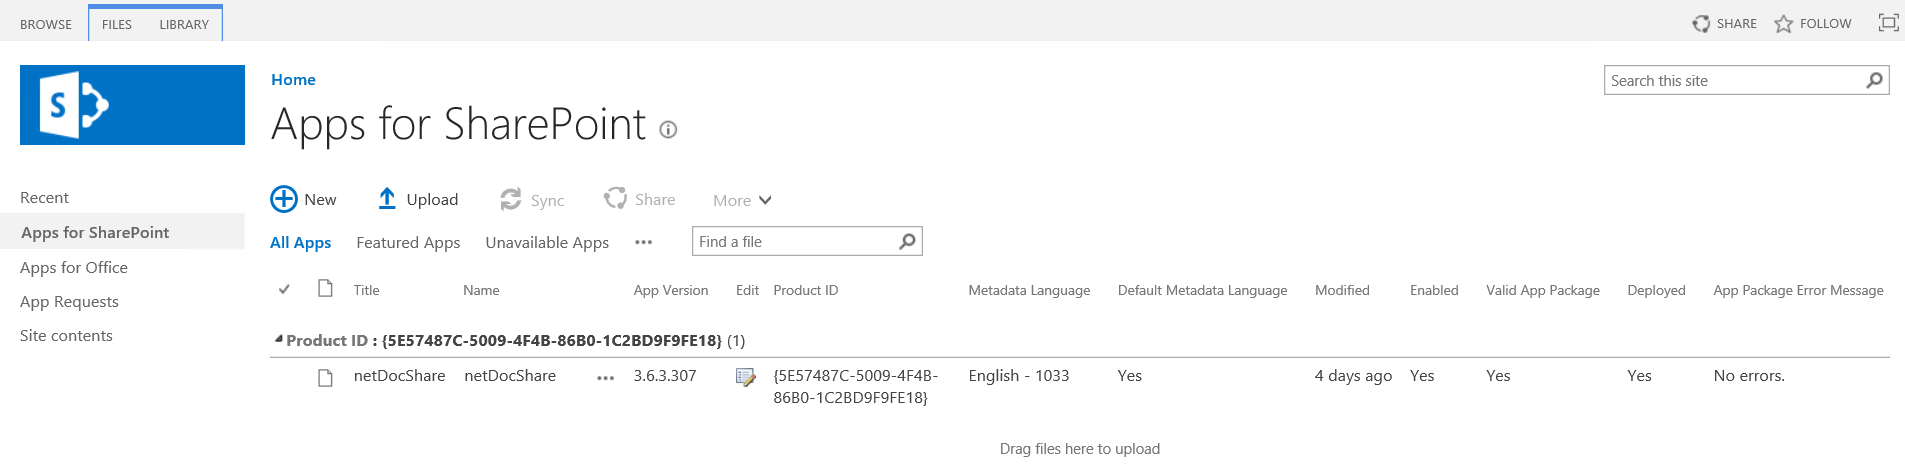Switch to All Apps view
Screen dimensions: 1905x468
[300, 242]
